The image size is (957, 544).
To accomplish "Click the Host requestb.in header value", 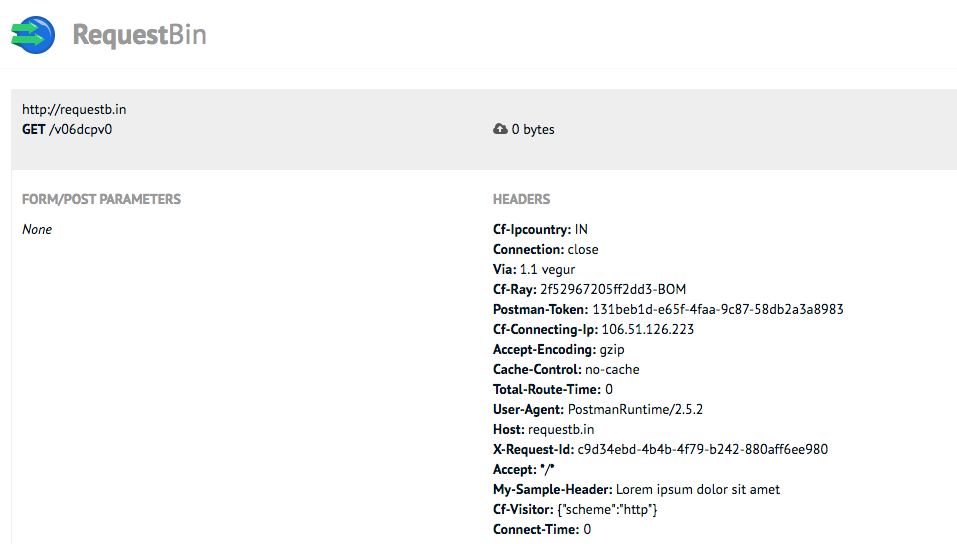I will click(x=561, y=430).
